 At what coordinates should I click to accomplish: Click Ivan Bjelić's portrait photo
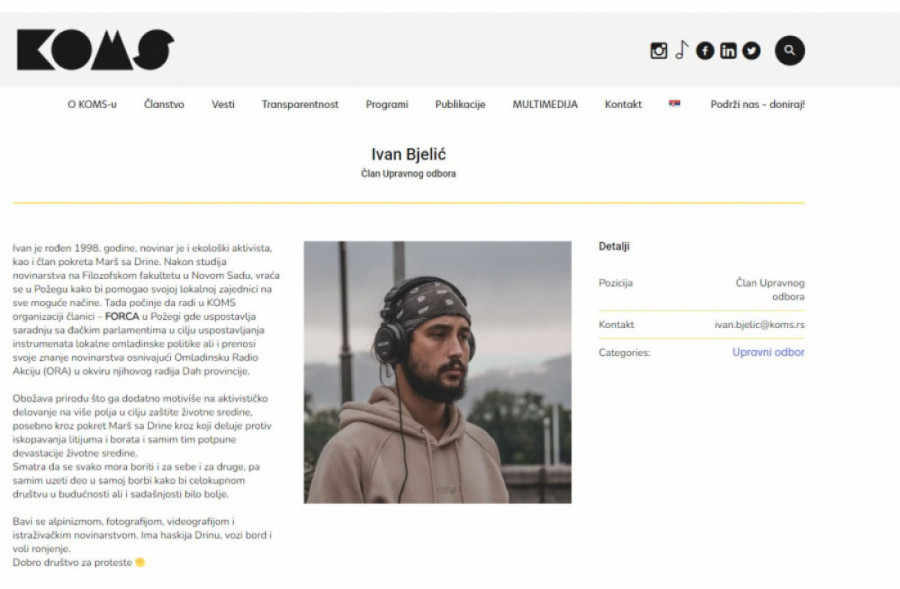point(437,372)
